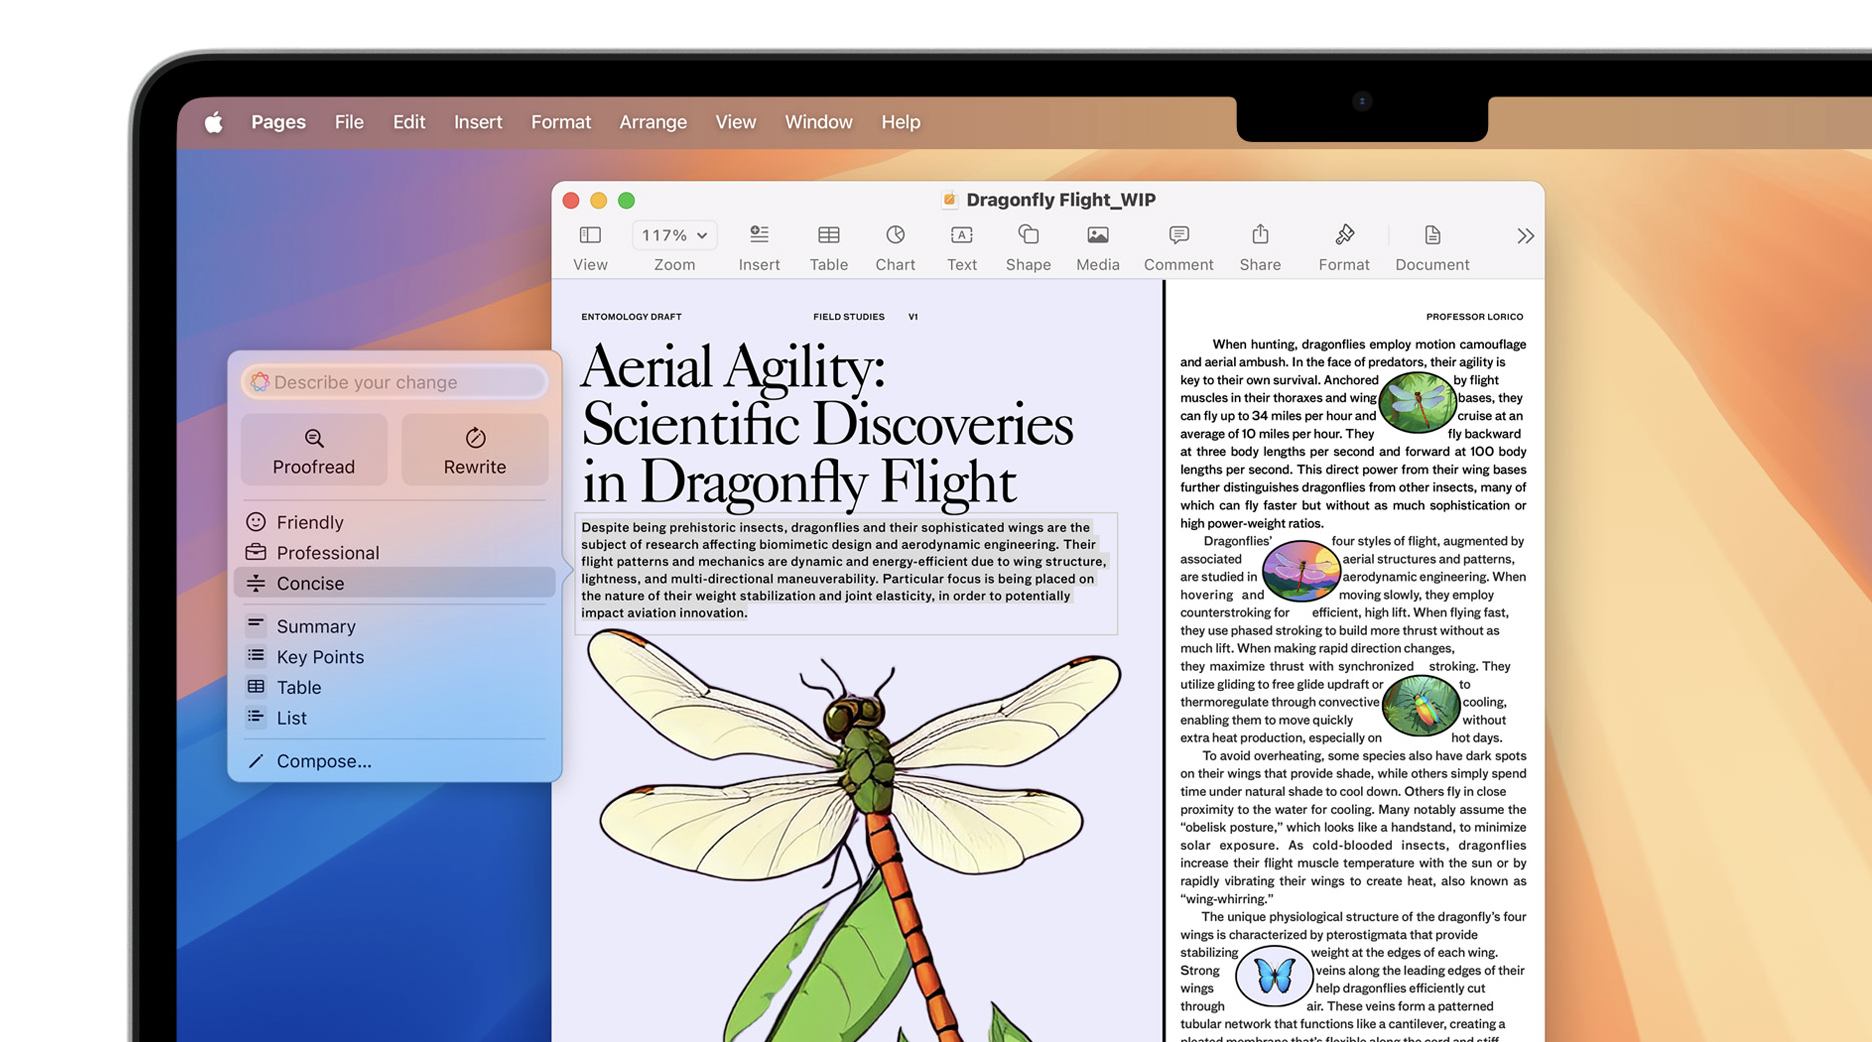Select the beetle oval image near 'cooling'
Viewport: 1872px width, 1042px height.
click(x=1420, y=705)
